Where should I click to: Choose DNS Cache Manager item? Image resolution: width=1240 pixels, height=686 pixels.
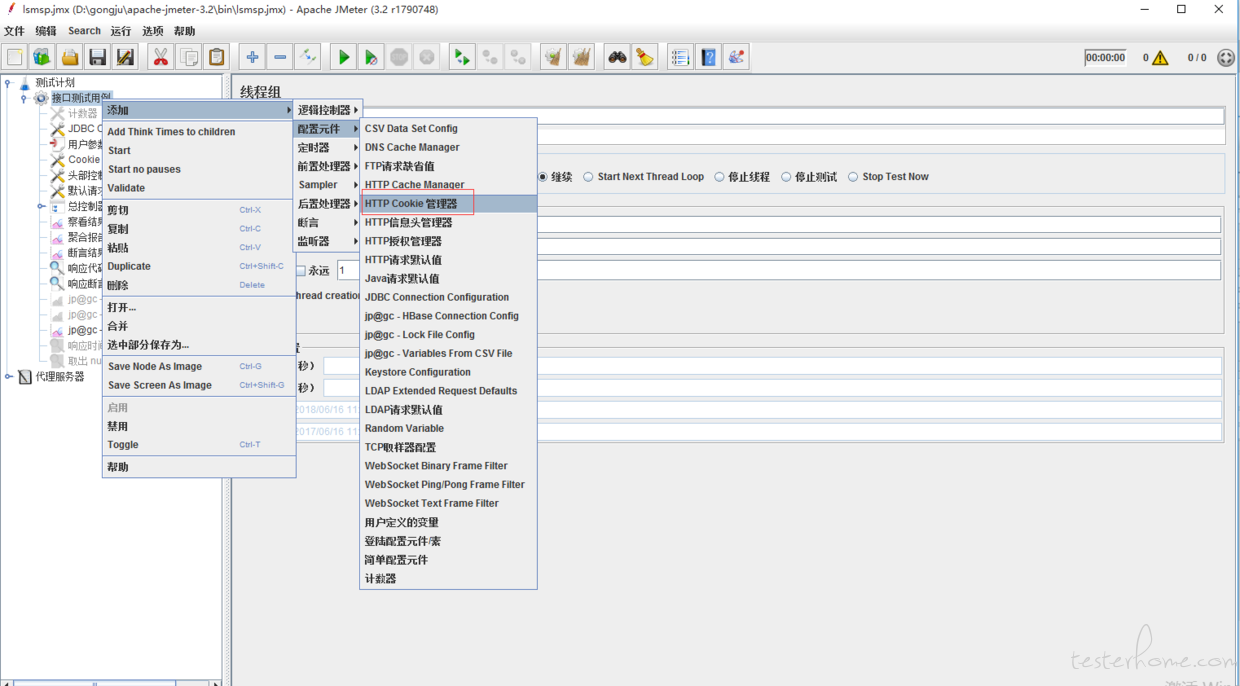[x=448, y=148]
